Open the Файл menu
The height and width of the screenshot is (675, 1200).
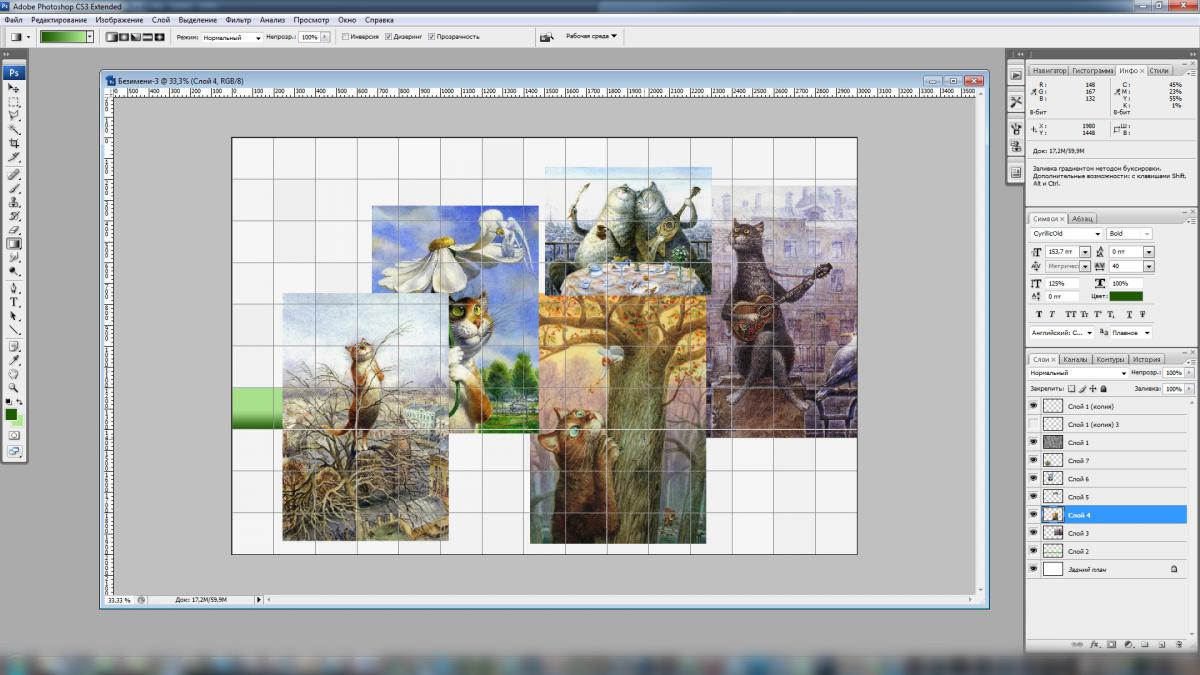pyautogui.click(x=13, y=19)
